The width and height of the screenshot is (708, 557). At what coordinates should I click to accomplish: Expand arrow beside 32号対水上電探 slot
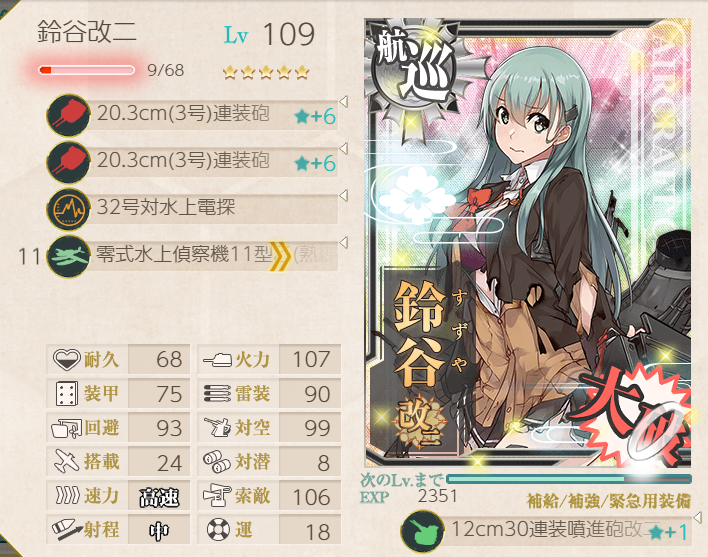click(x=344, y=195)
